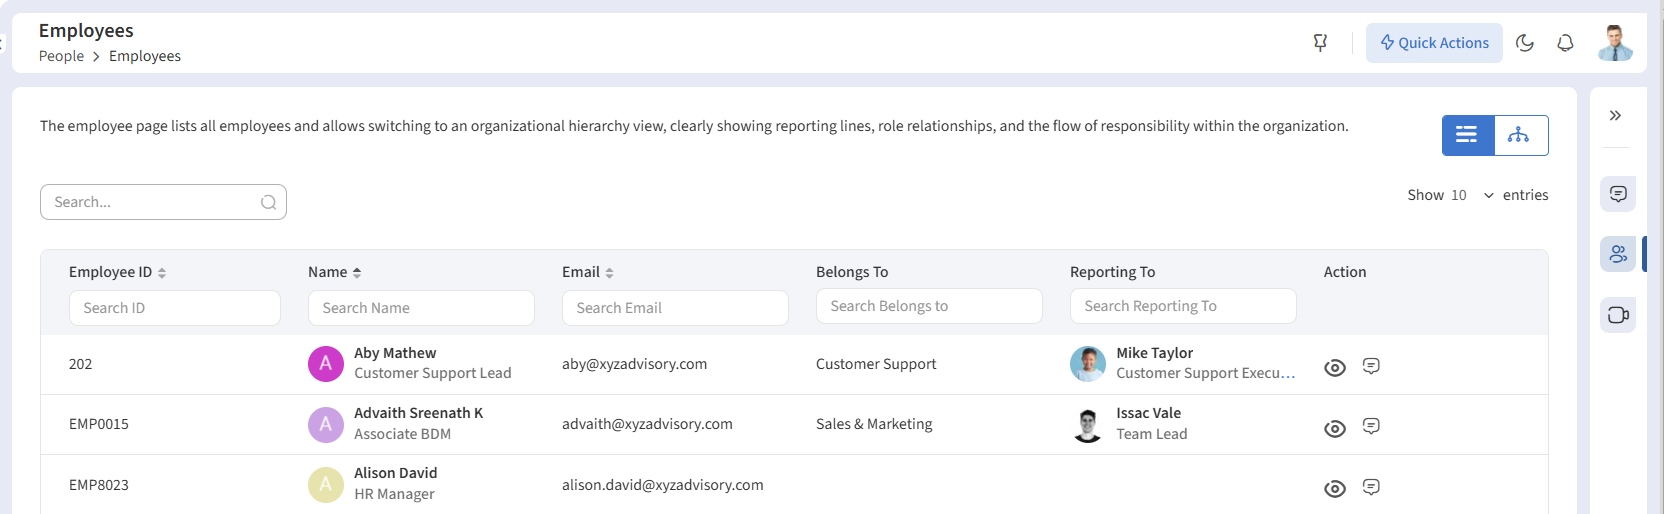The height and width of the screenshot is (514, 1664).
Task: Switch to the list view
Action: (1467, 135)
